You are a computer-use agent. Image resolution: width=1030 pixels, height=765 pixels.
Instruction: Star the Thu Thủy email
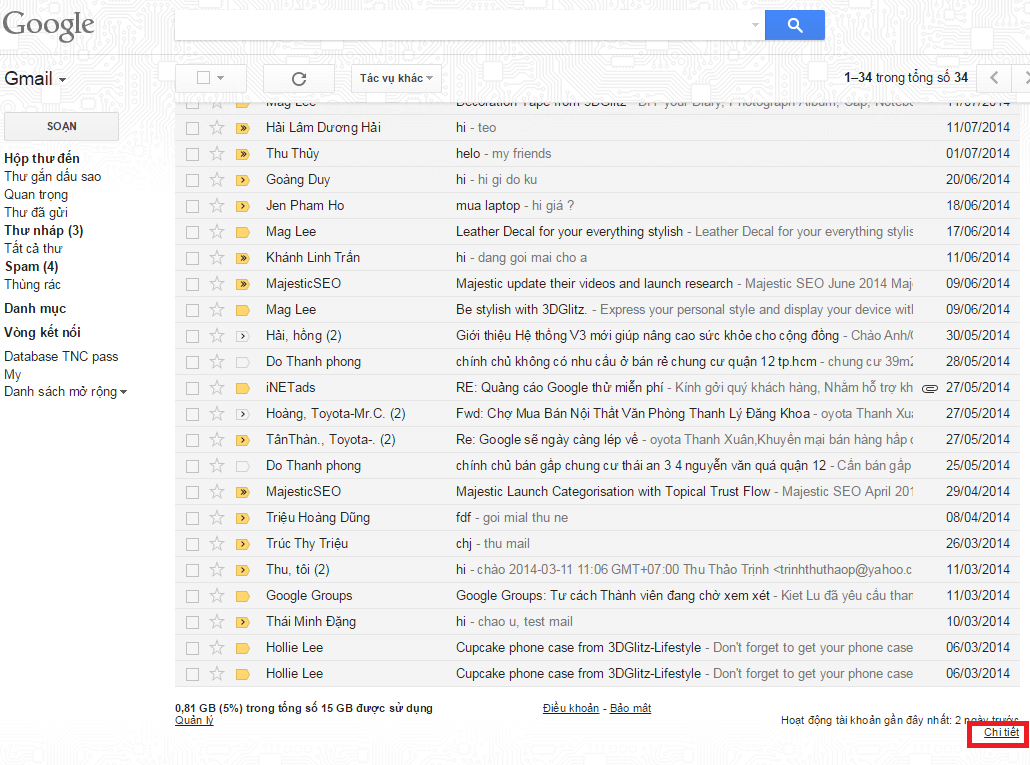tap(217, 154)
